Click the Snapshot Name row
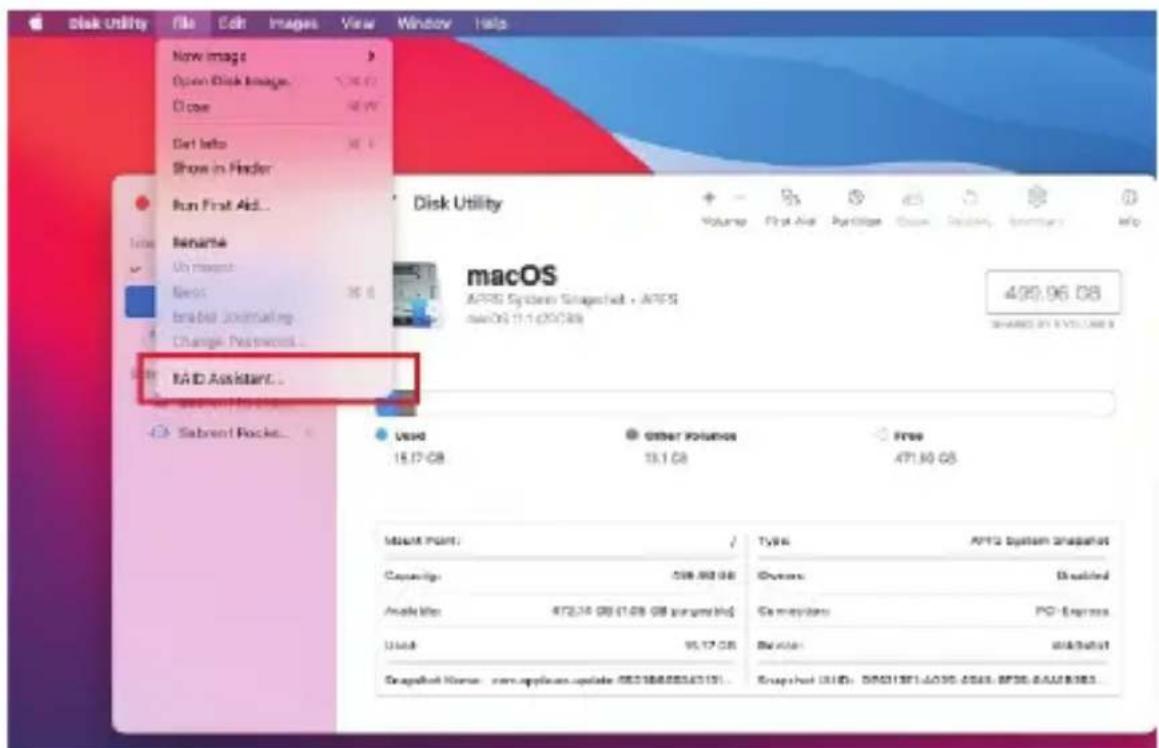This screenshot has height=748, width=1159. point(561,679)
